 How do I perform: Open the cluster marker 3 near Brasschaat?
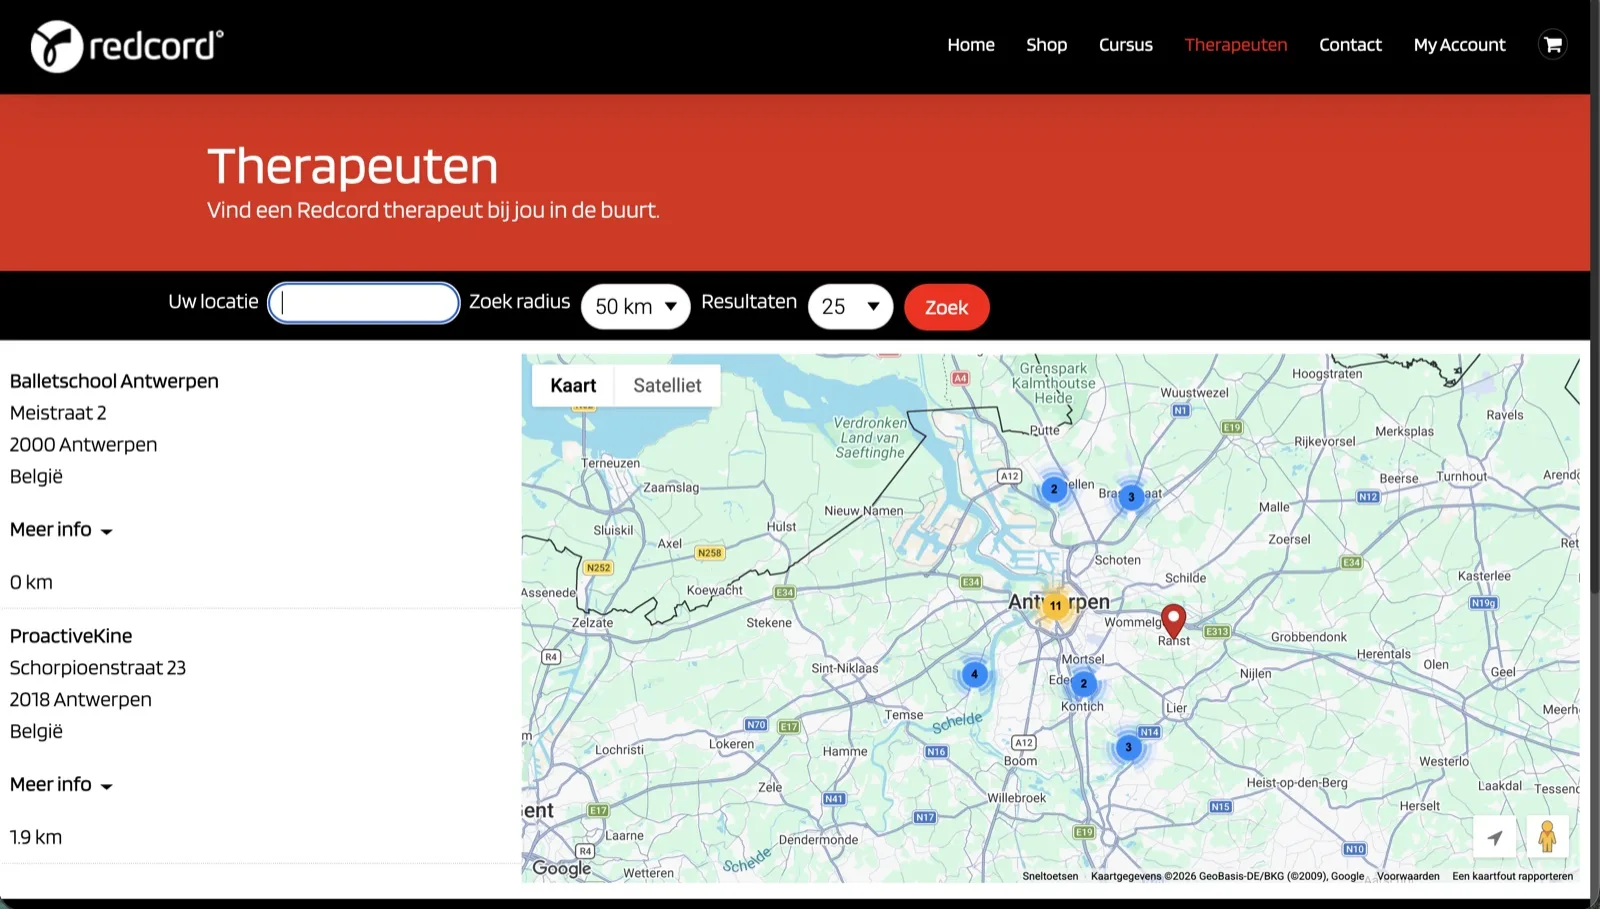point(1131,497)
